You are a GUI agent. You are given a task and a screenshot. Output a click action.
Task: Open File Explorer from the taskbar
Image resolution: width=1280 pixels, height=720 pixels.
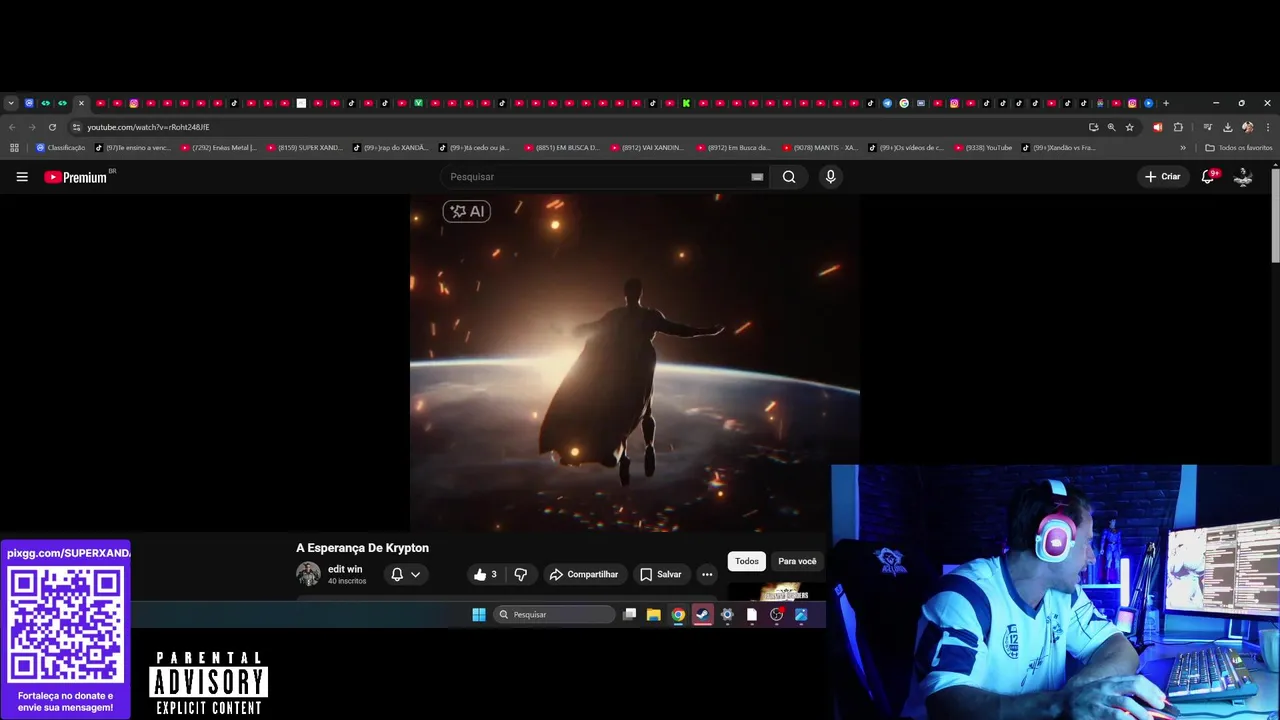653,614
